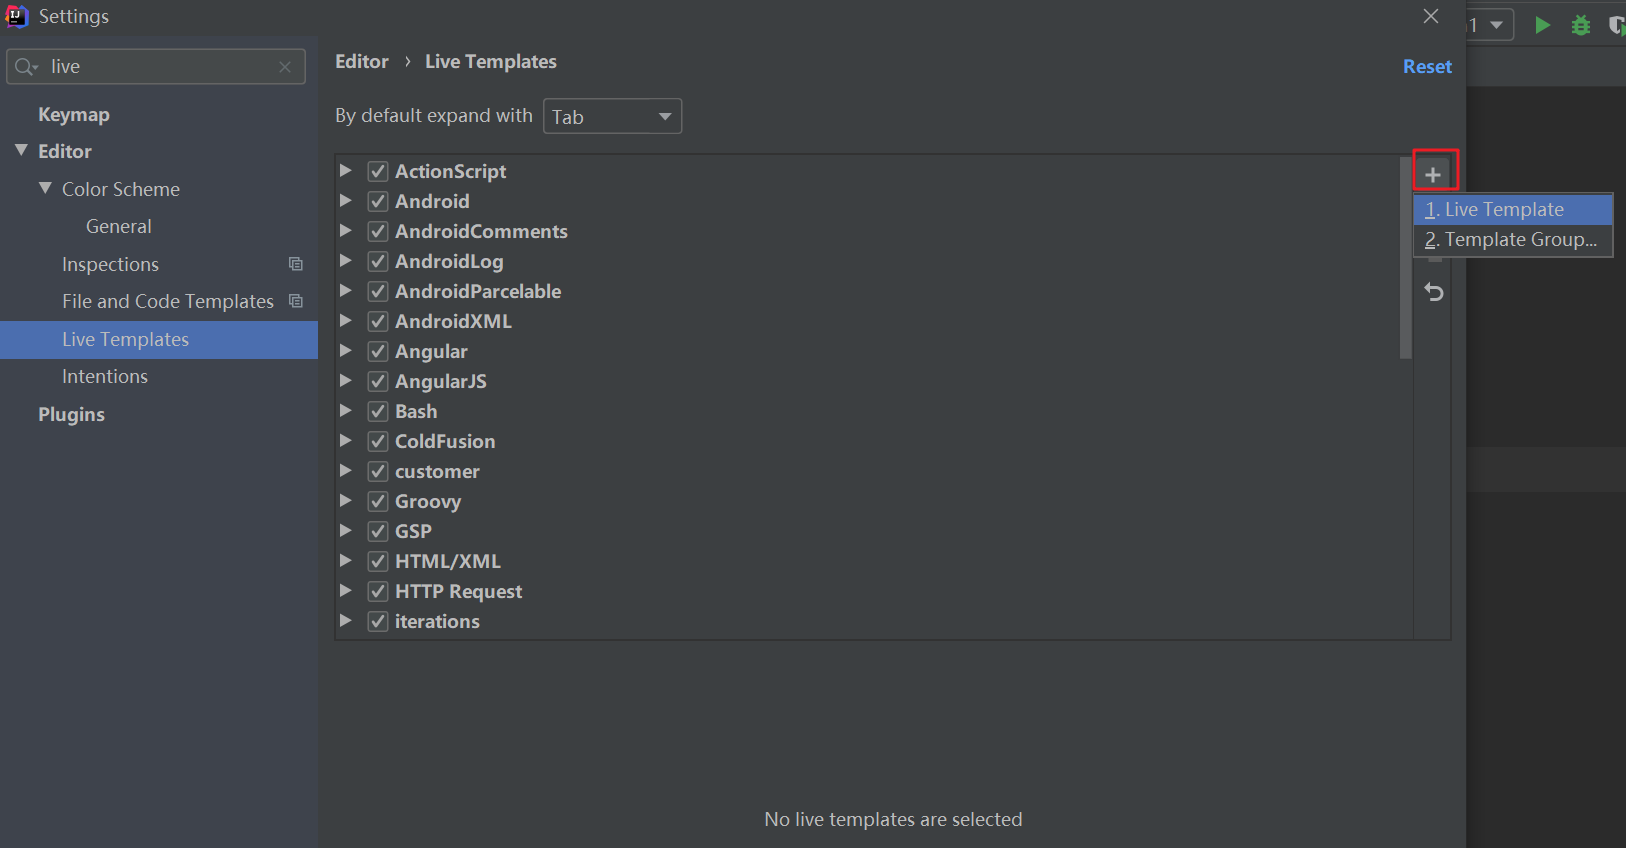
Task: Expand the ActionScript group arrow
Action: [x=345, y=170]
